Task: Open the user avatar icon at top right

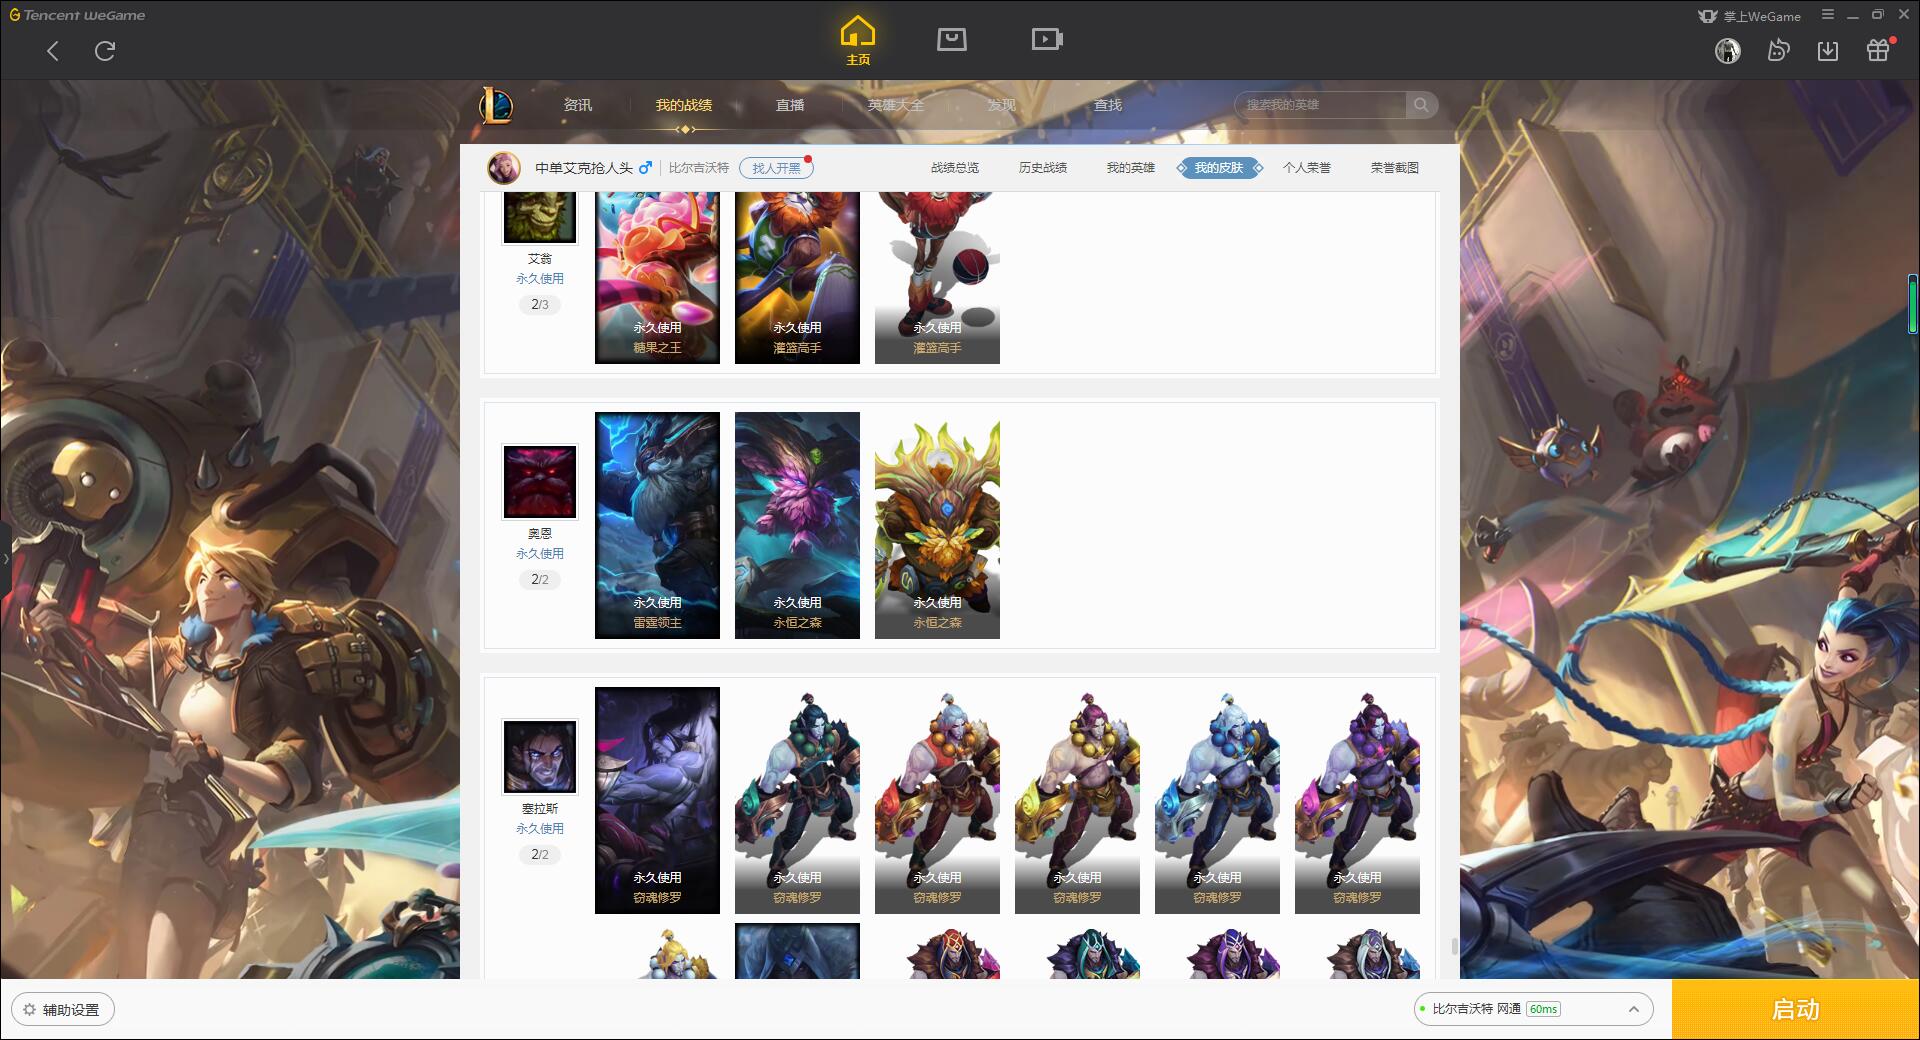Action: coord(1727,51)
